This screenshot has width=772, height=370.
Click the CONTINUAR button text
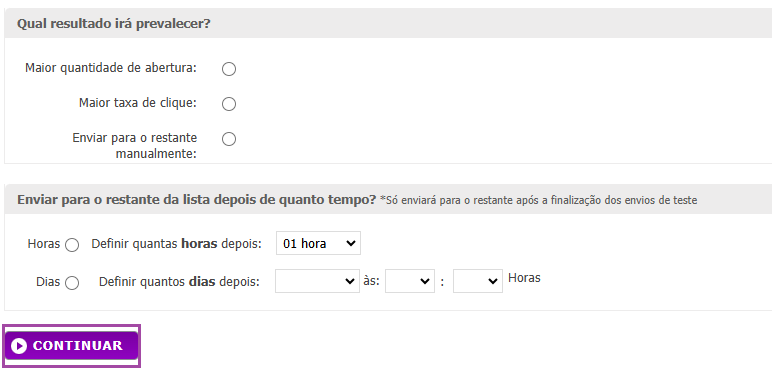[x=78, y=346]
